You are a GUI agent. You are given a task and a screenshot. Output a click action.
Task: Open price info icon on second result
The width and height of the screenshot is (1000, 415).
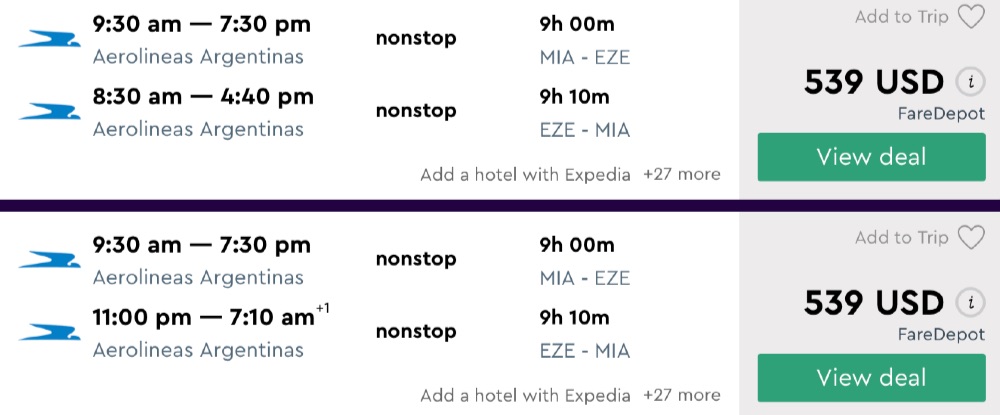[x=966, y=303]
